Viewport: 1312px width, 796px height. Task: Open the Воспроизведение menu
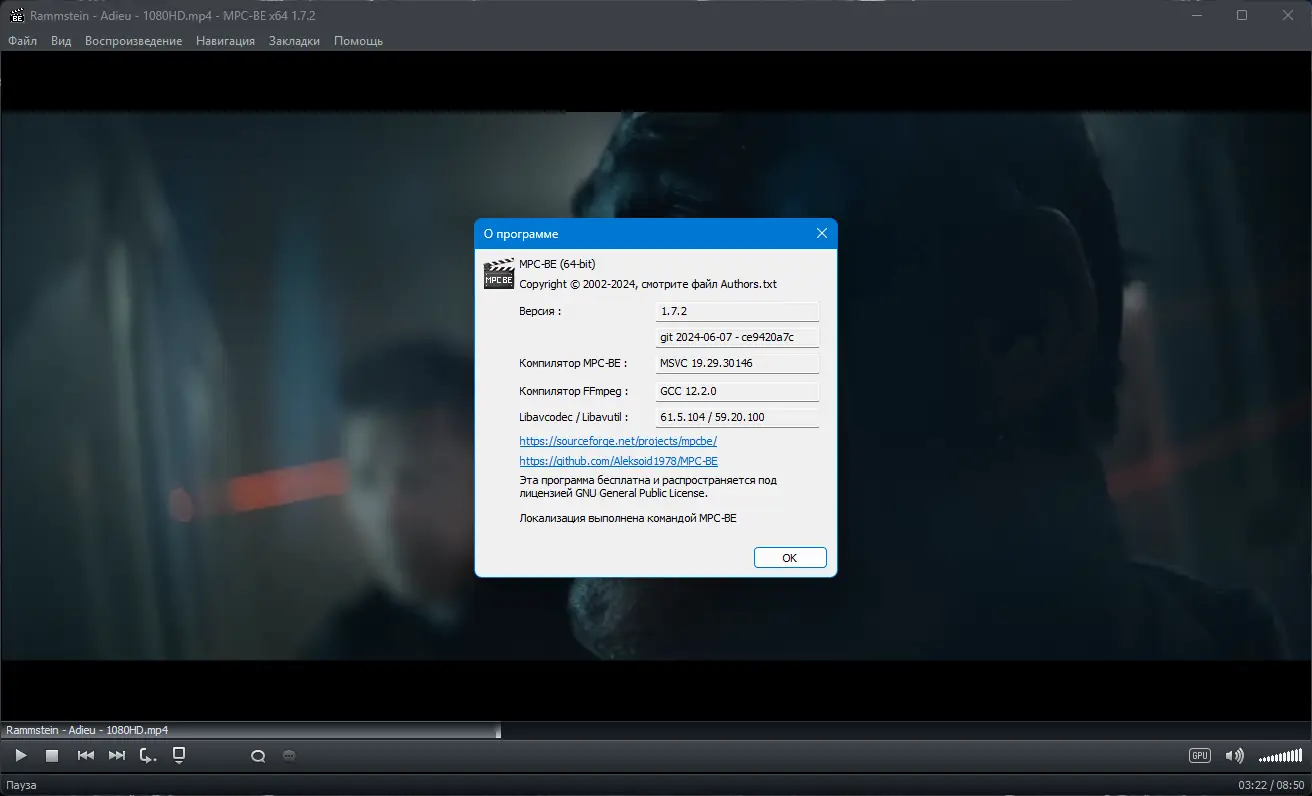point(133,41)
